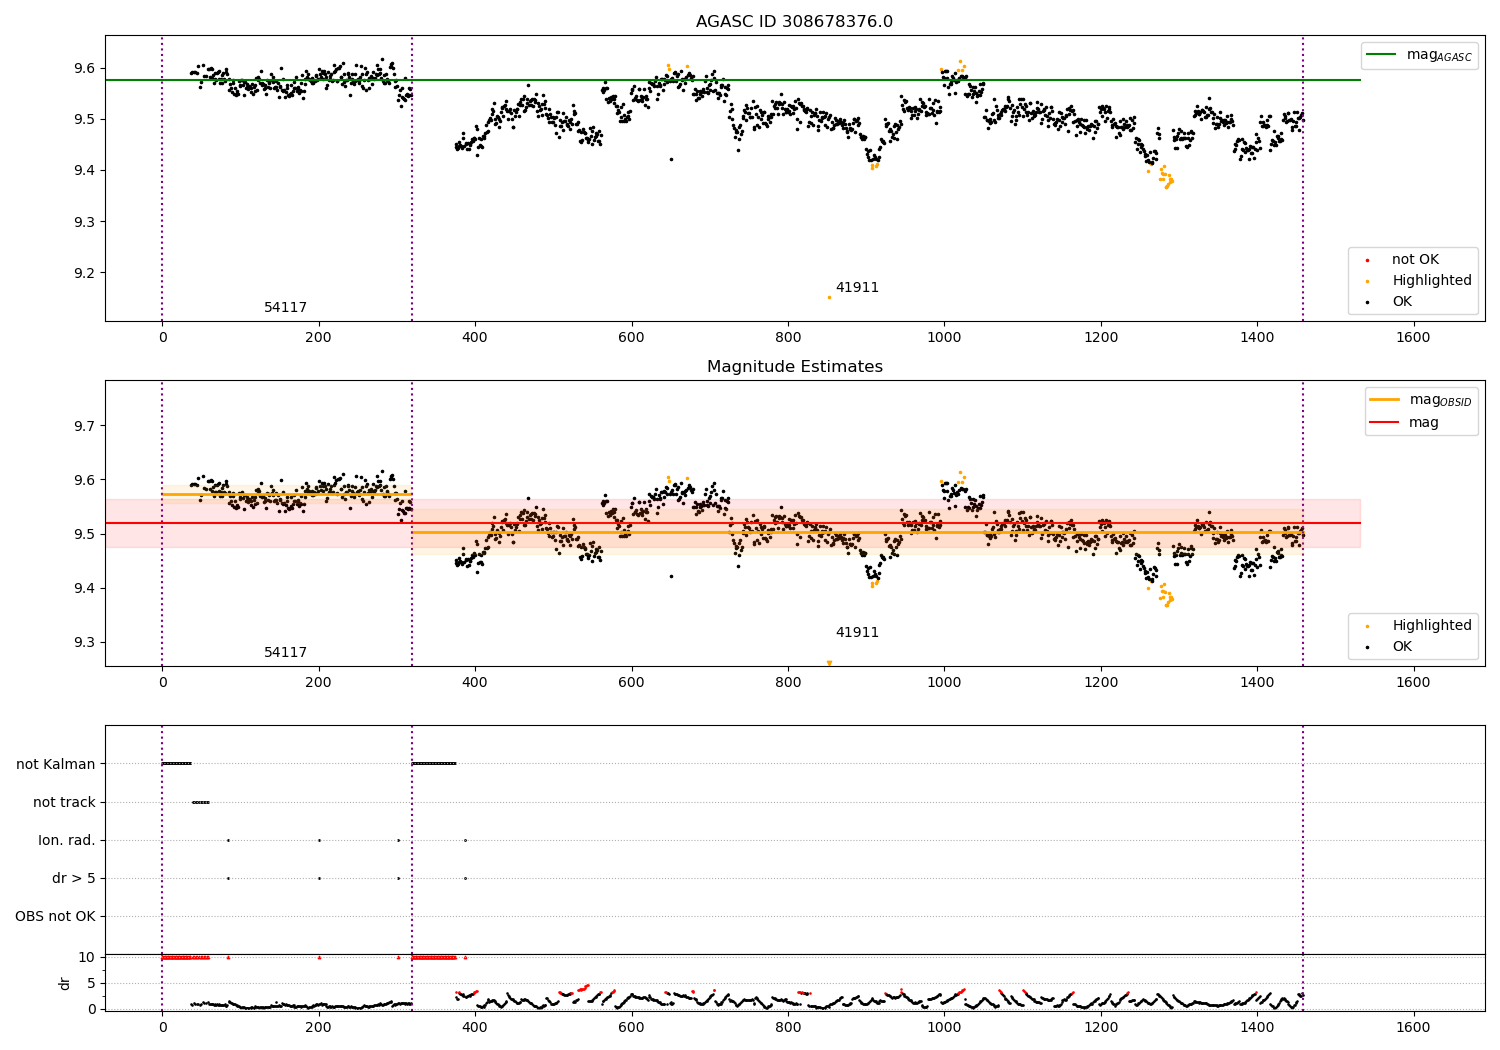This screenshot has width=1500, height=1050.
Task: Click the 'dr > 5' y-axis label
Action: (74, 879)
